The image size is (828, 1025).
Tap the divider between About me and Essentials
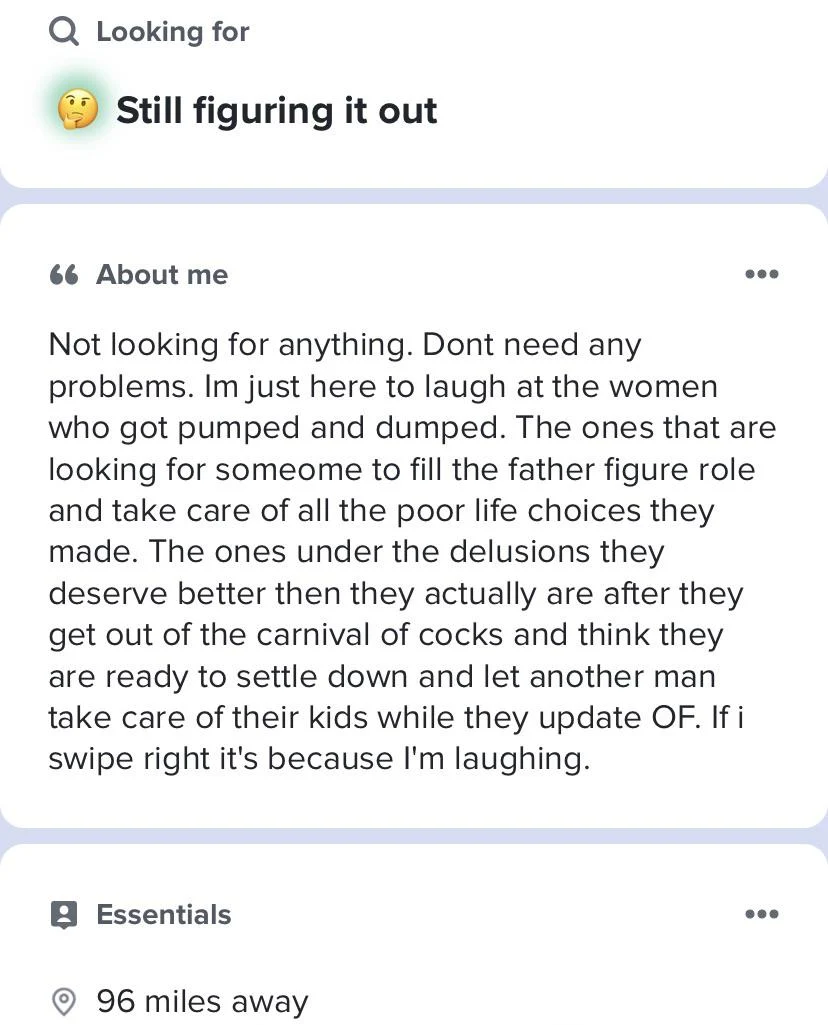pos(414,836)
